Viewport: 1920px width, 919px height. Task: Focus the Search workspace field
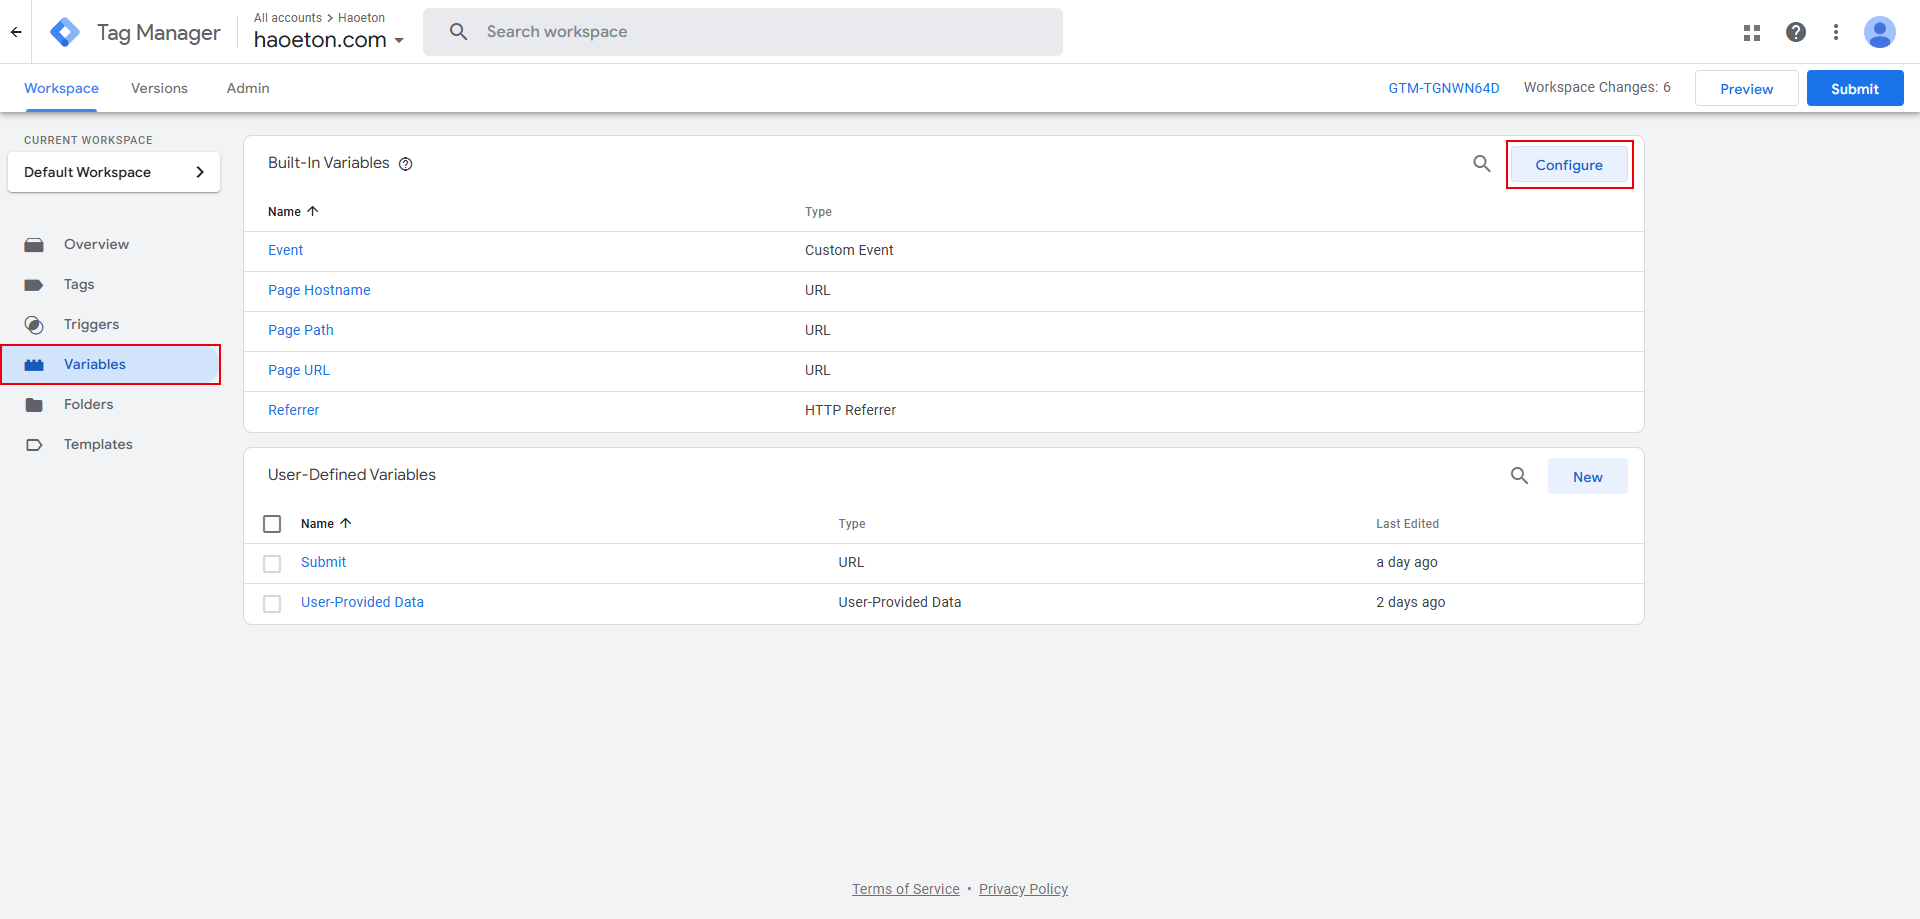[743, 32]
